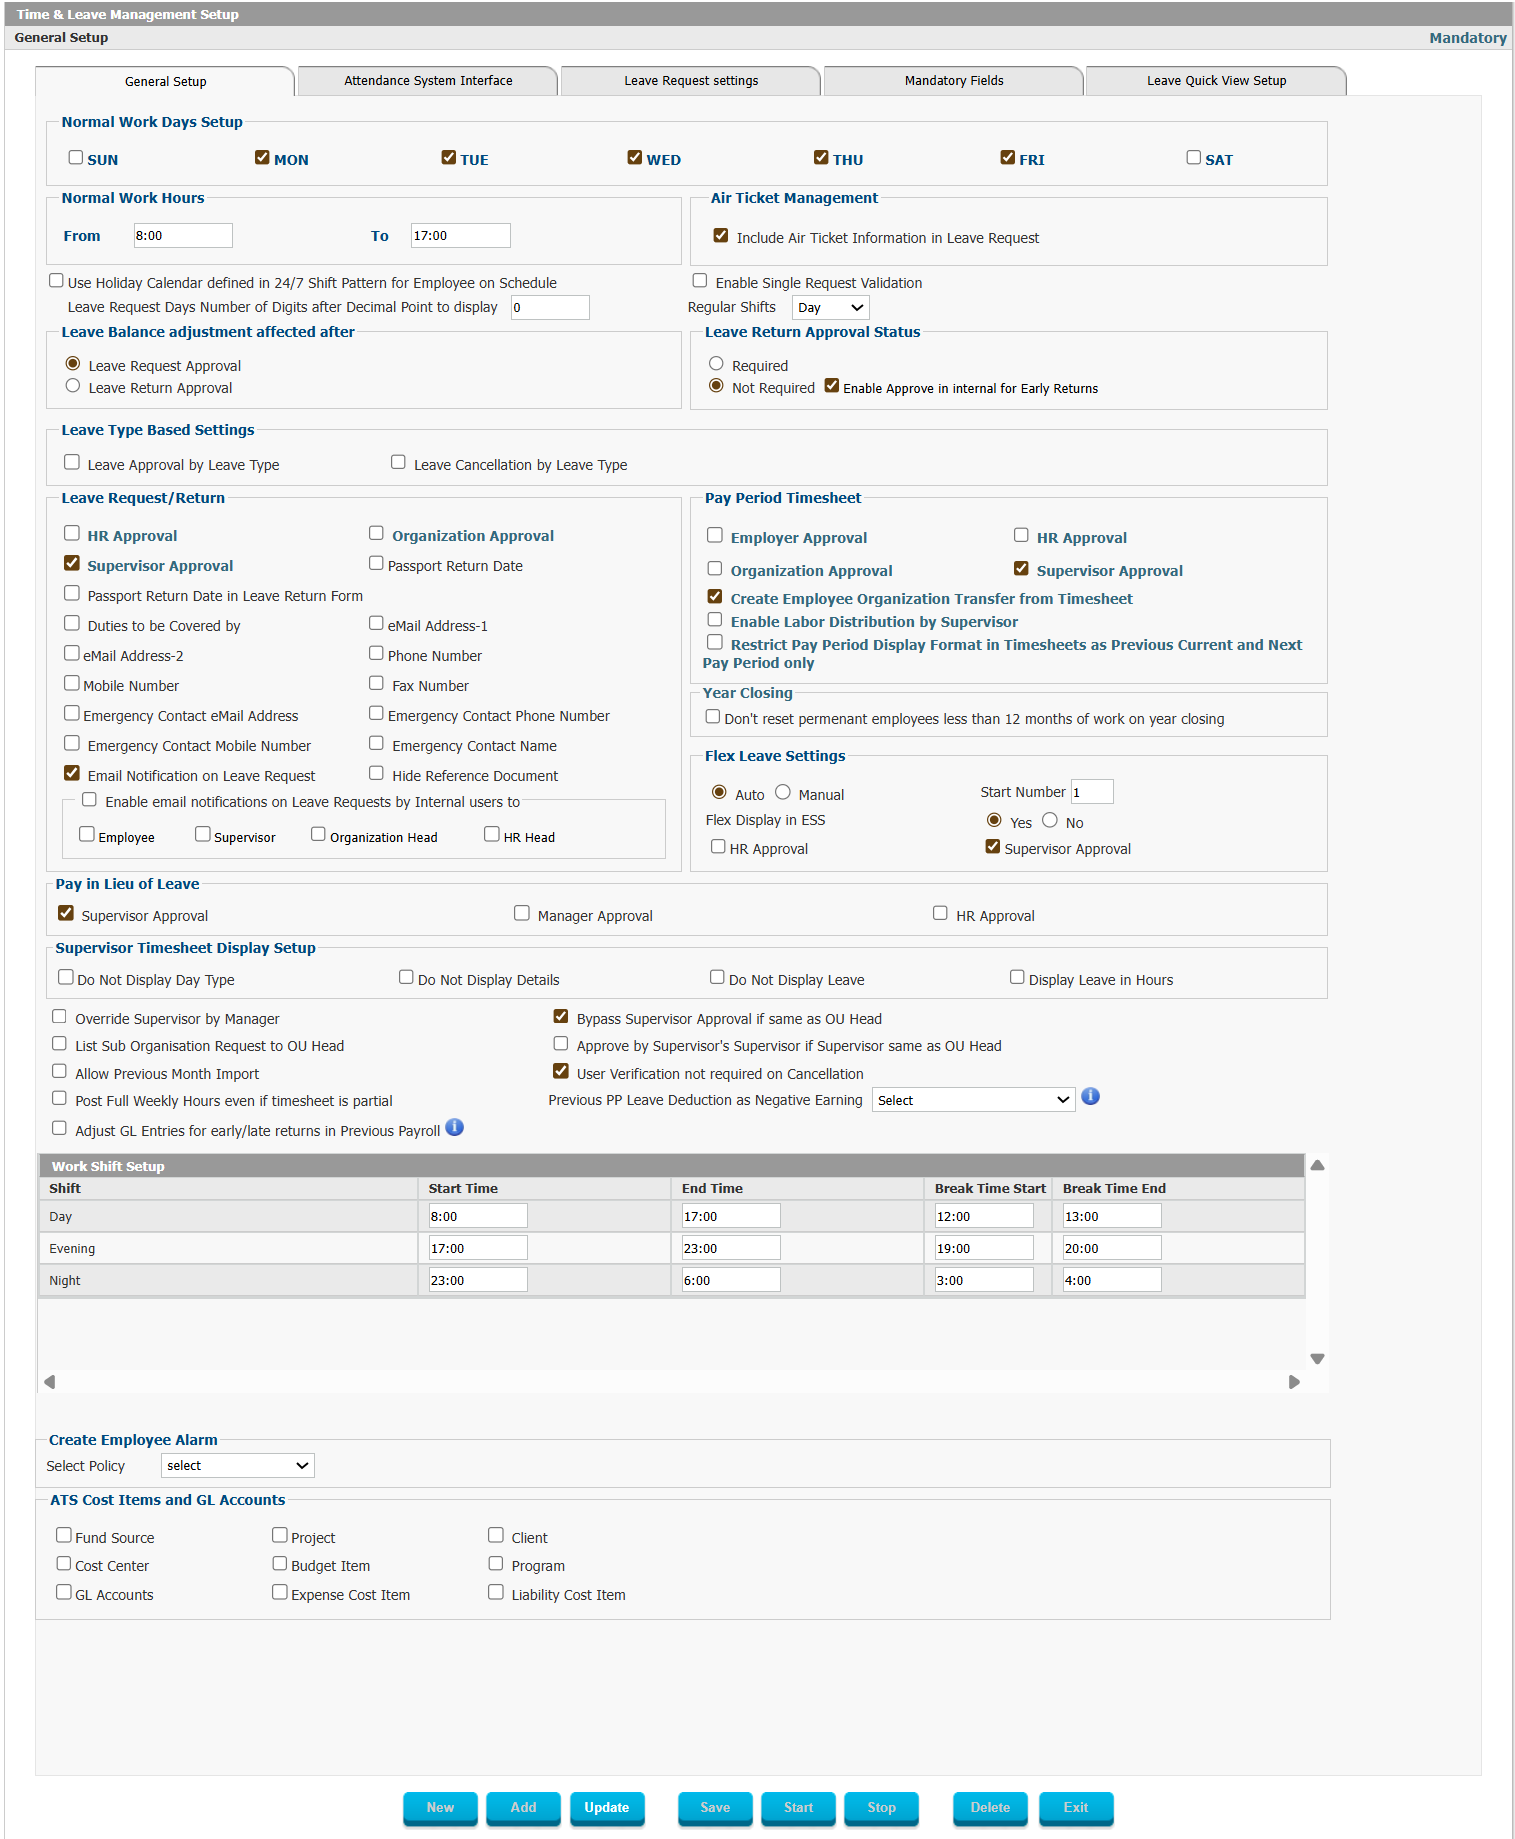Viewport: 1515px width, 1839px height.
Task: Check Do Not Display Leave option
Action: (x=717, y=977)
